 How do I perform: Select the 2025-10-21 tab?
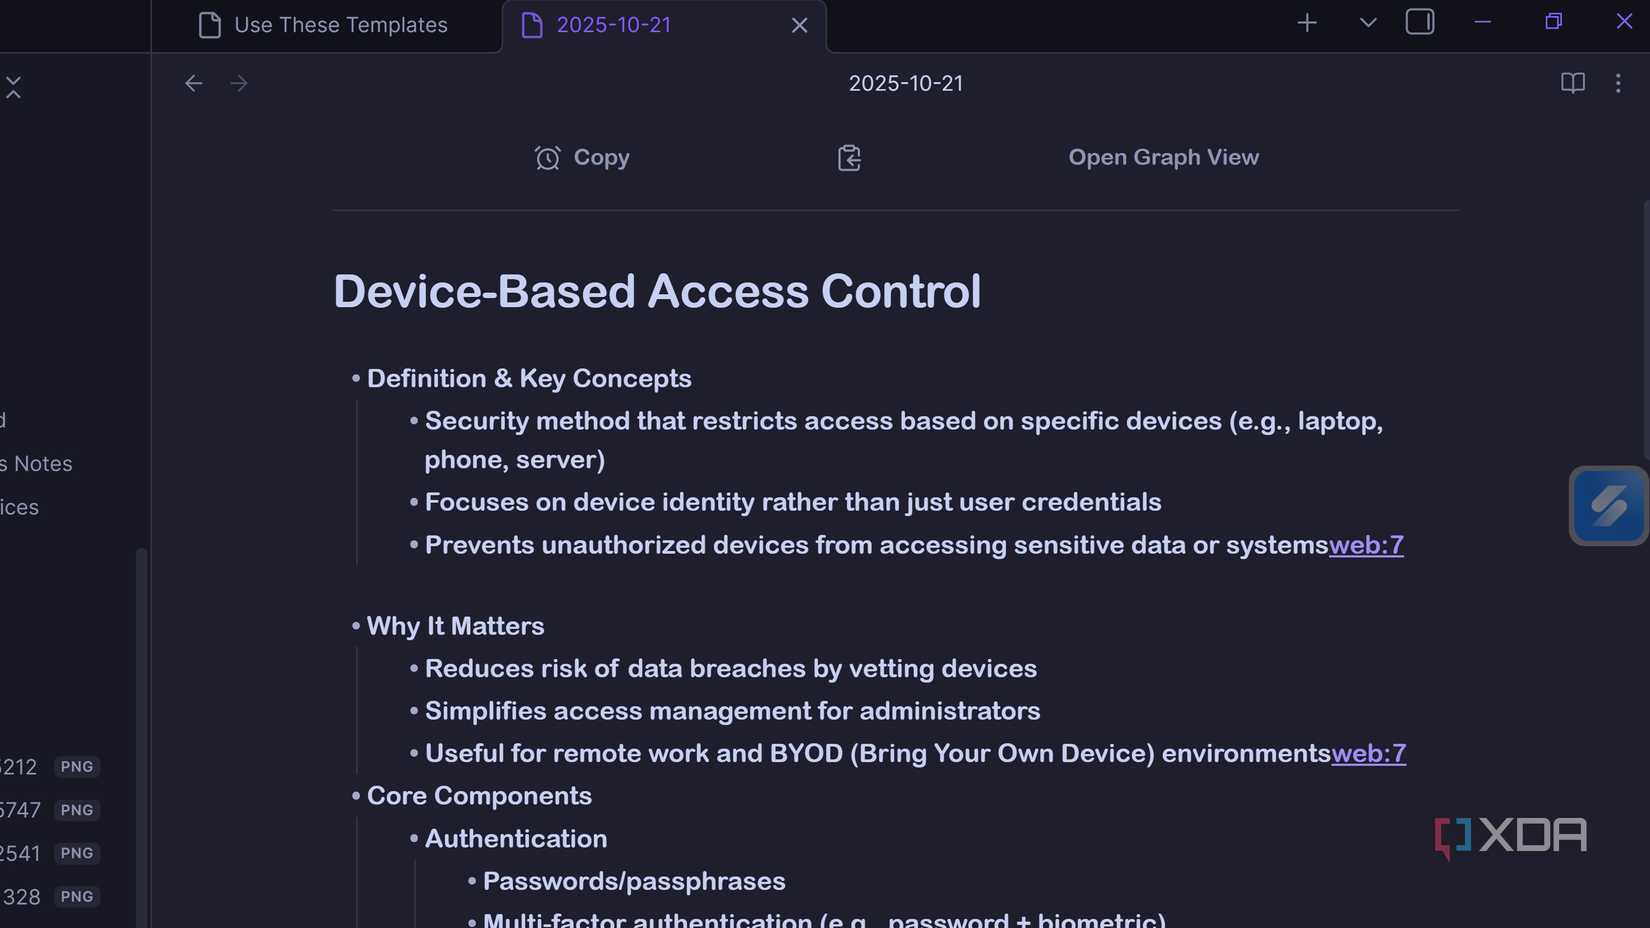click(x=613, y=25)
